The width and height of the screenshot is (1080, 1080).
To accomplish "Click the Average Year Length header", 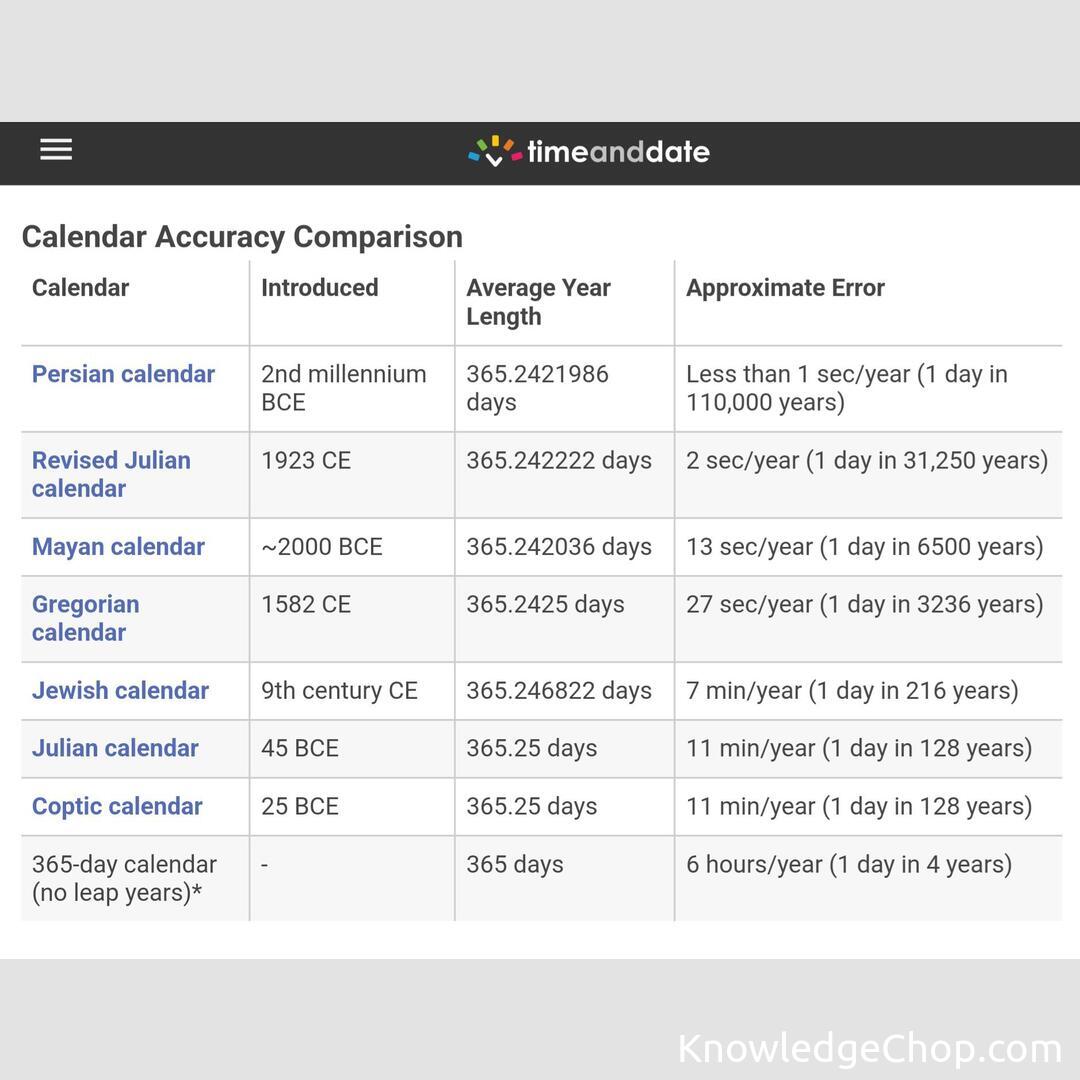I will tap(538, 302).
